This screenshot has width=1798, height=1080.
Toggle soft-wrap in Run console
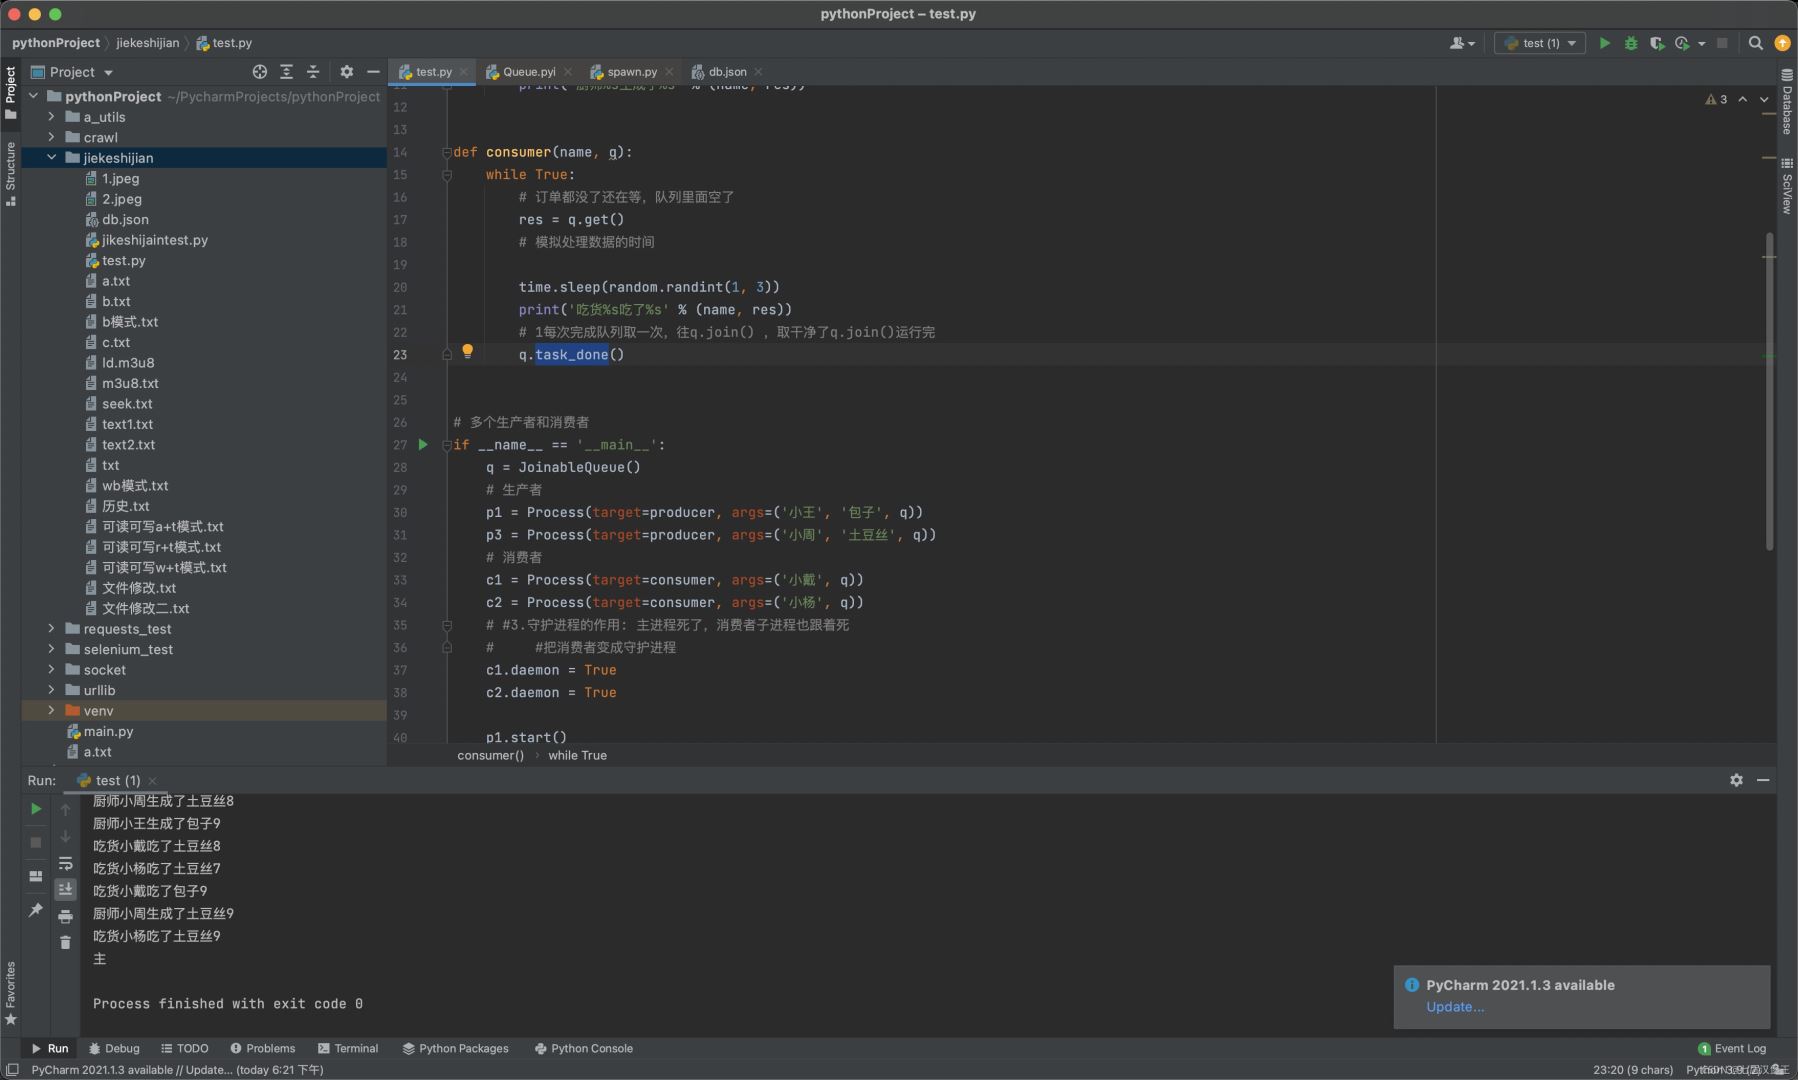[x=65, y=863]
